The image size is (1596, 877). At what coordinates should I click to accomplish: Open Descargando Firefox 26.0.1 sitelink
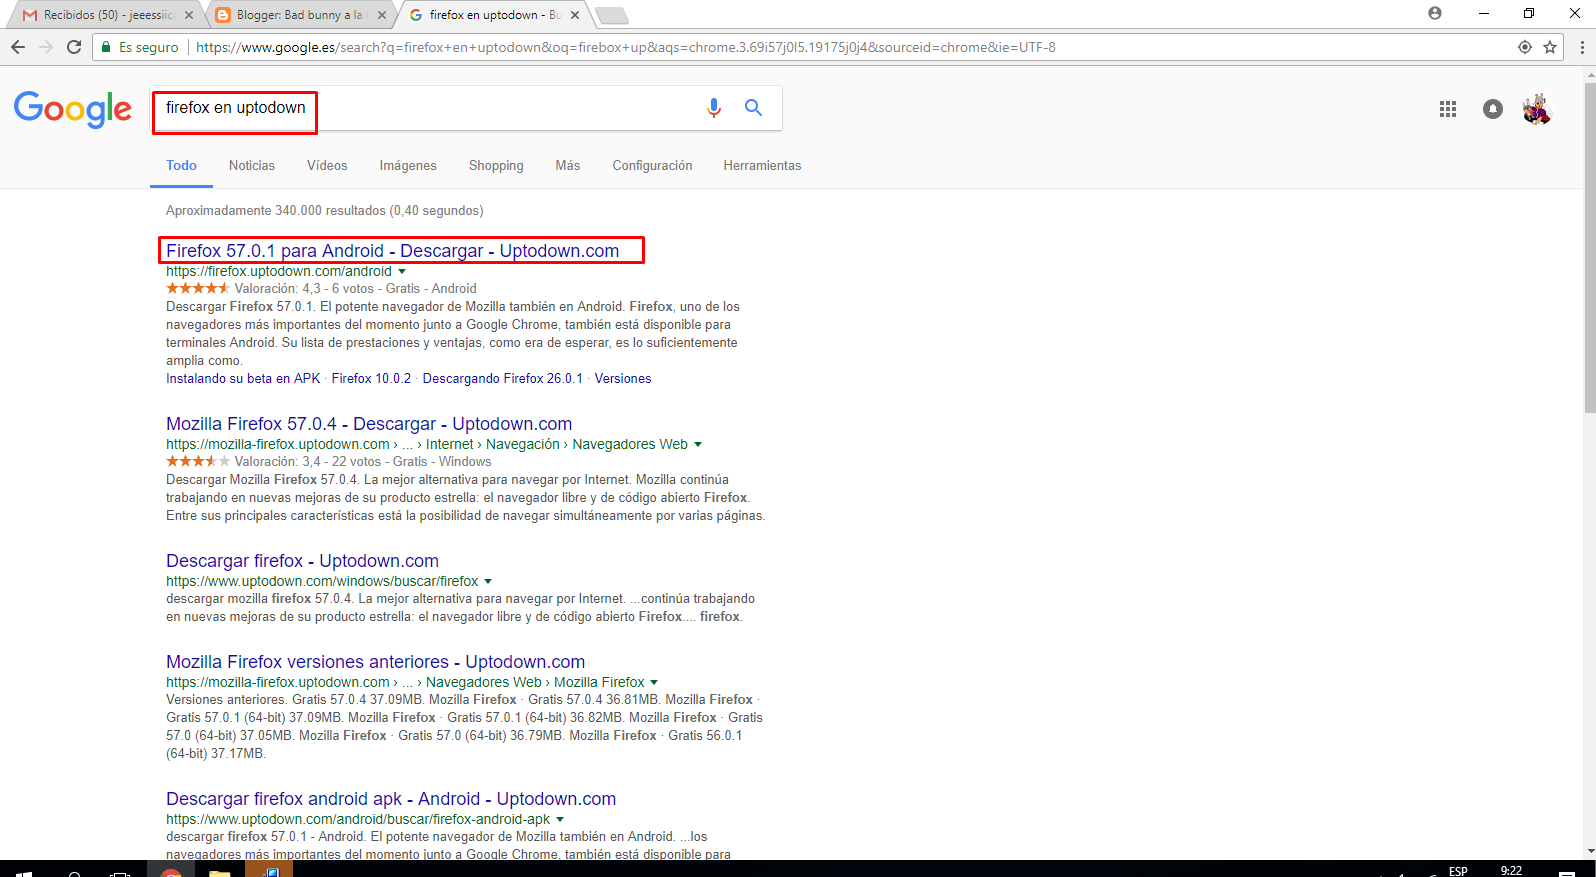pyautogui.click(x=502, y=379)
